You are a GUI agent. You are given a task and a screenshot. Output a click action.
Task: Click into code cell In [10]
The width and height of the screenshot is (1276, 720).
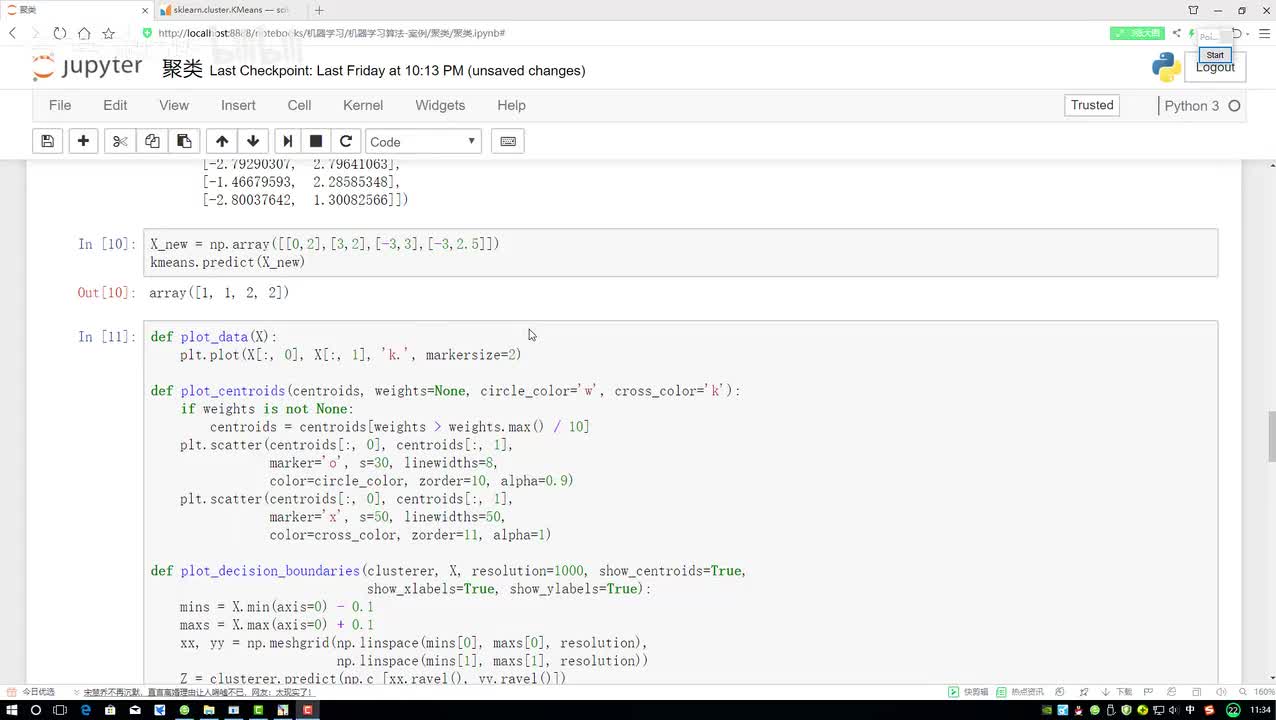point(680,252)
